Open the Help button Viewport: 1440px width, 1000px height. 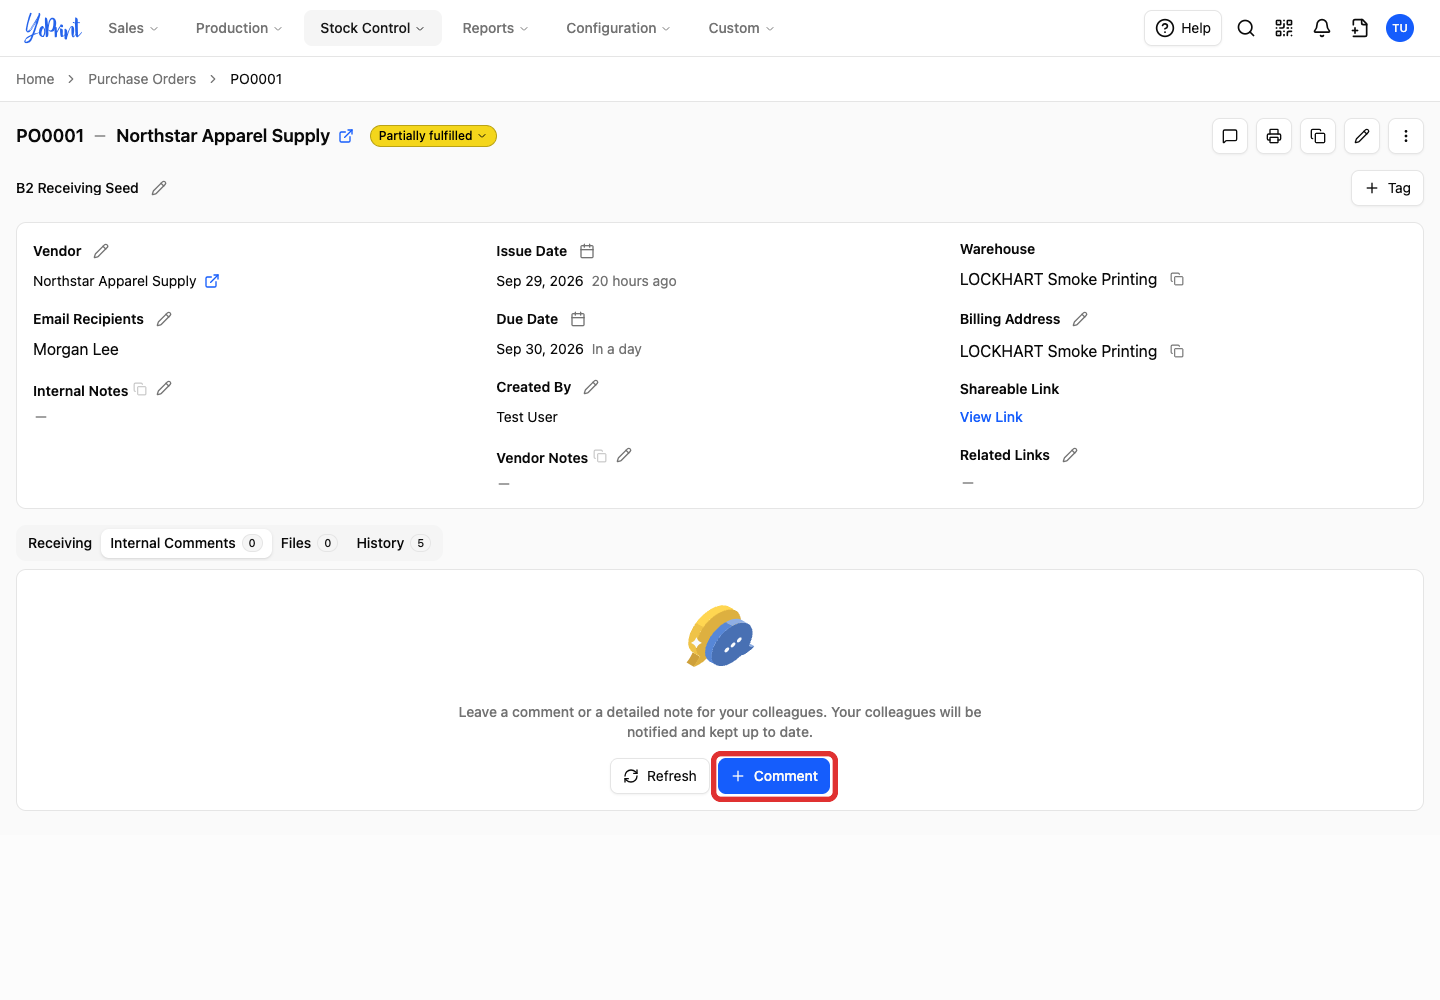pyautogui.click(x=1183, y=28)
